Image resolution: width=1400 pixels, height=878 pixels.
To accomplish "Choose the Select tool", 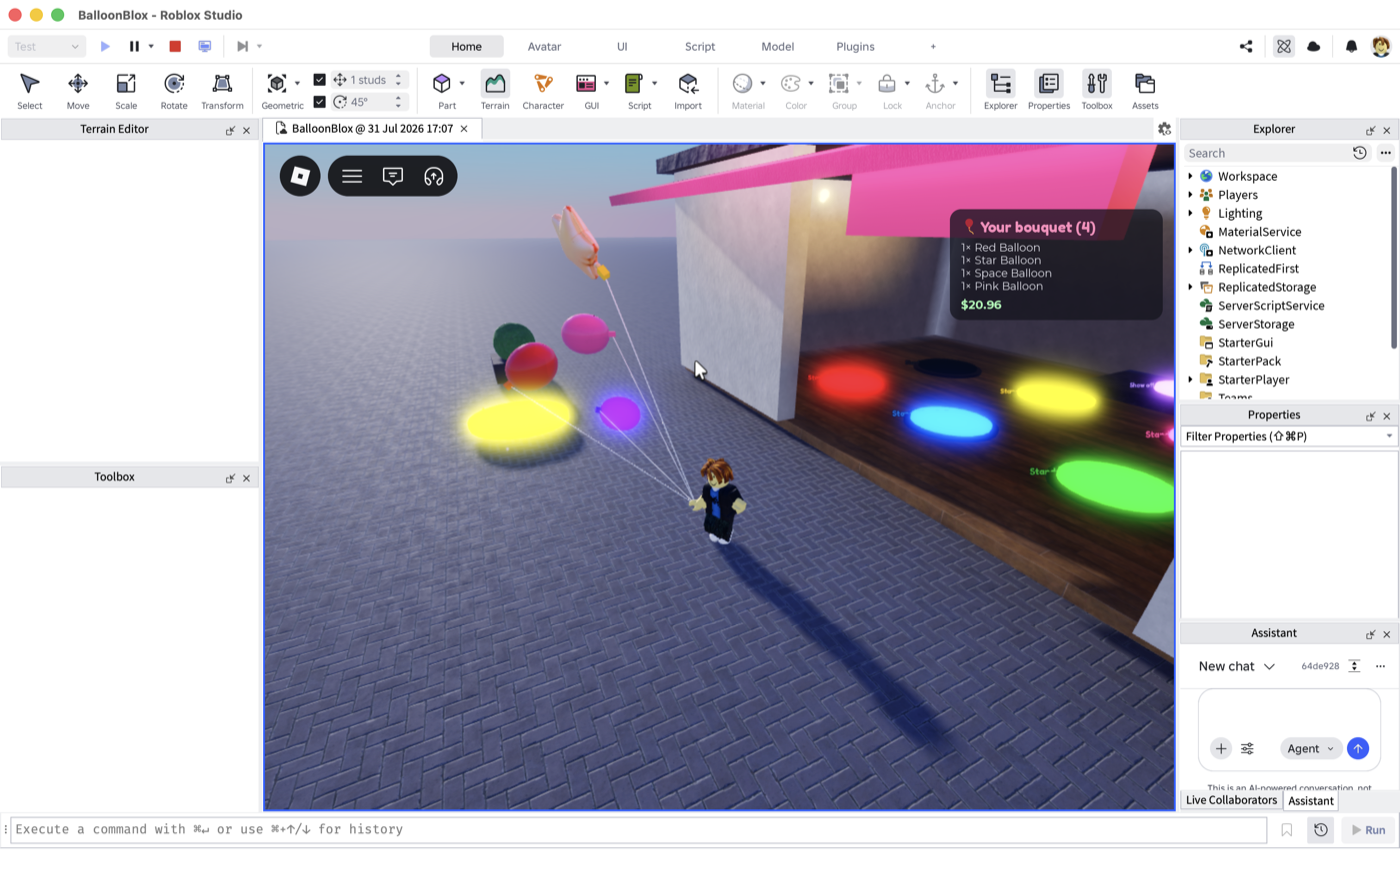I will point(30,90).
